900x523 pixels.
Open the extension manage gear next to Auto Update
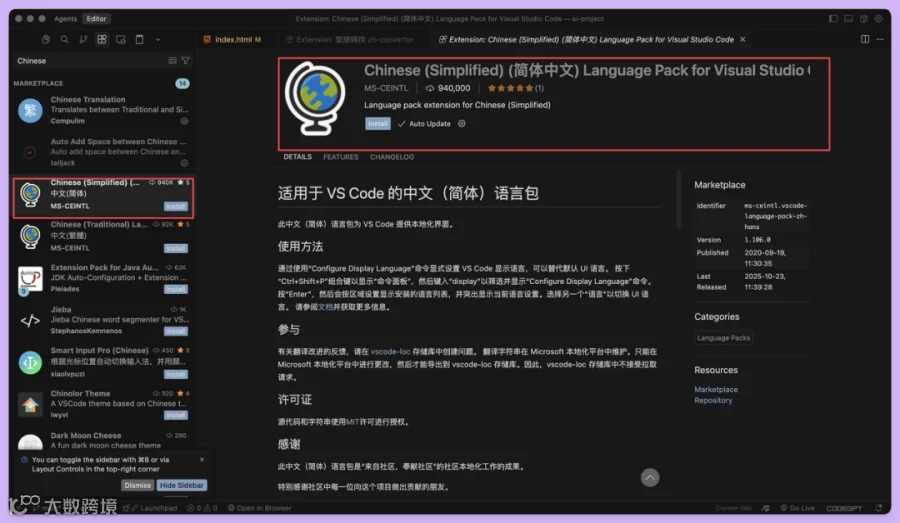(x=461, y=123)
